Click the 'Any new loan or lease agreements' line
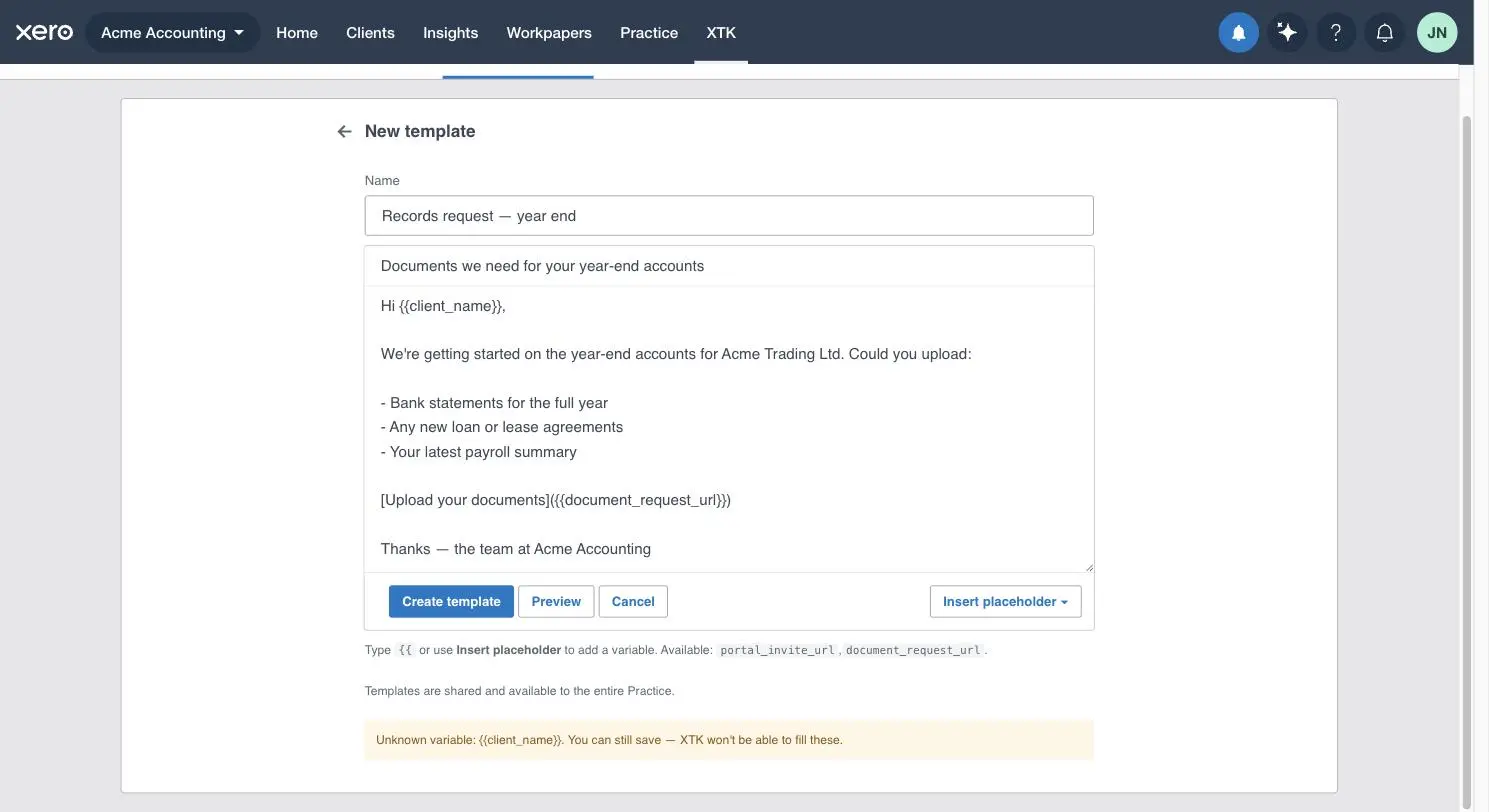This screenshot has height=812, width=1489. point(502,427)
